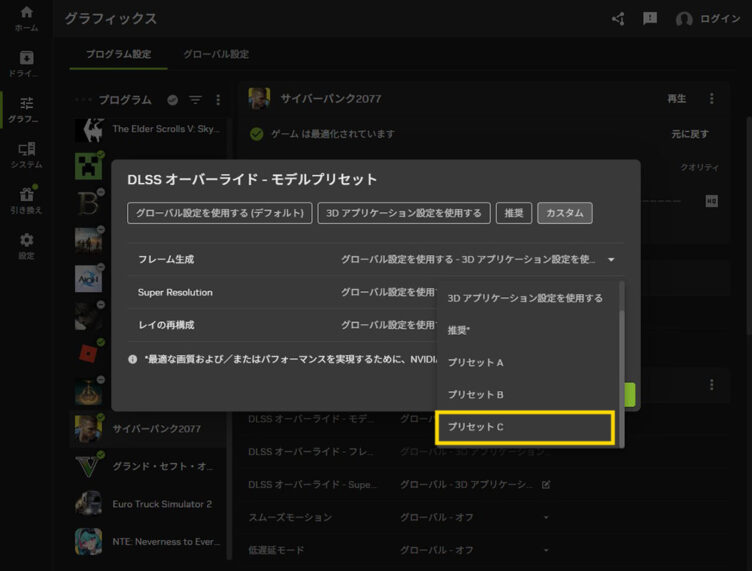Open the Super Resolution dropdown value
Viewport: 752px width, 571px height.
(388, 292)
